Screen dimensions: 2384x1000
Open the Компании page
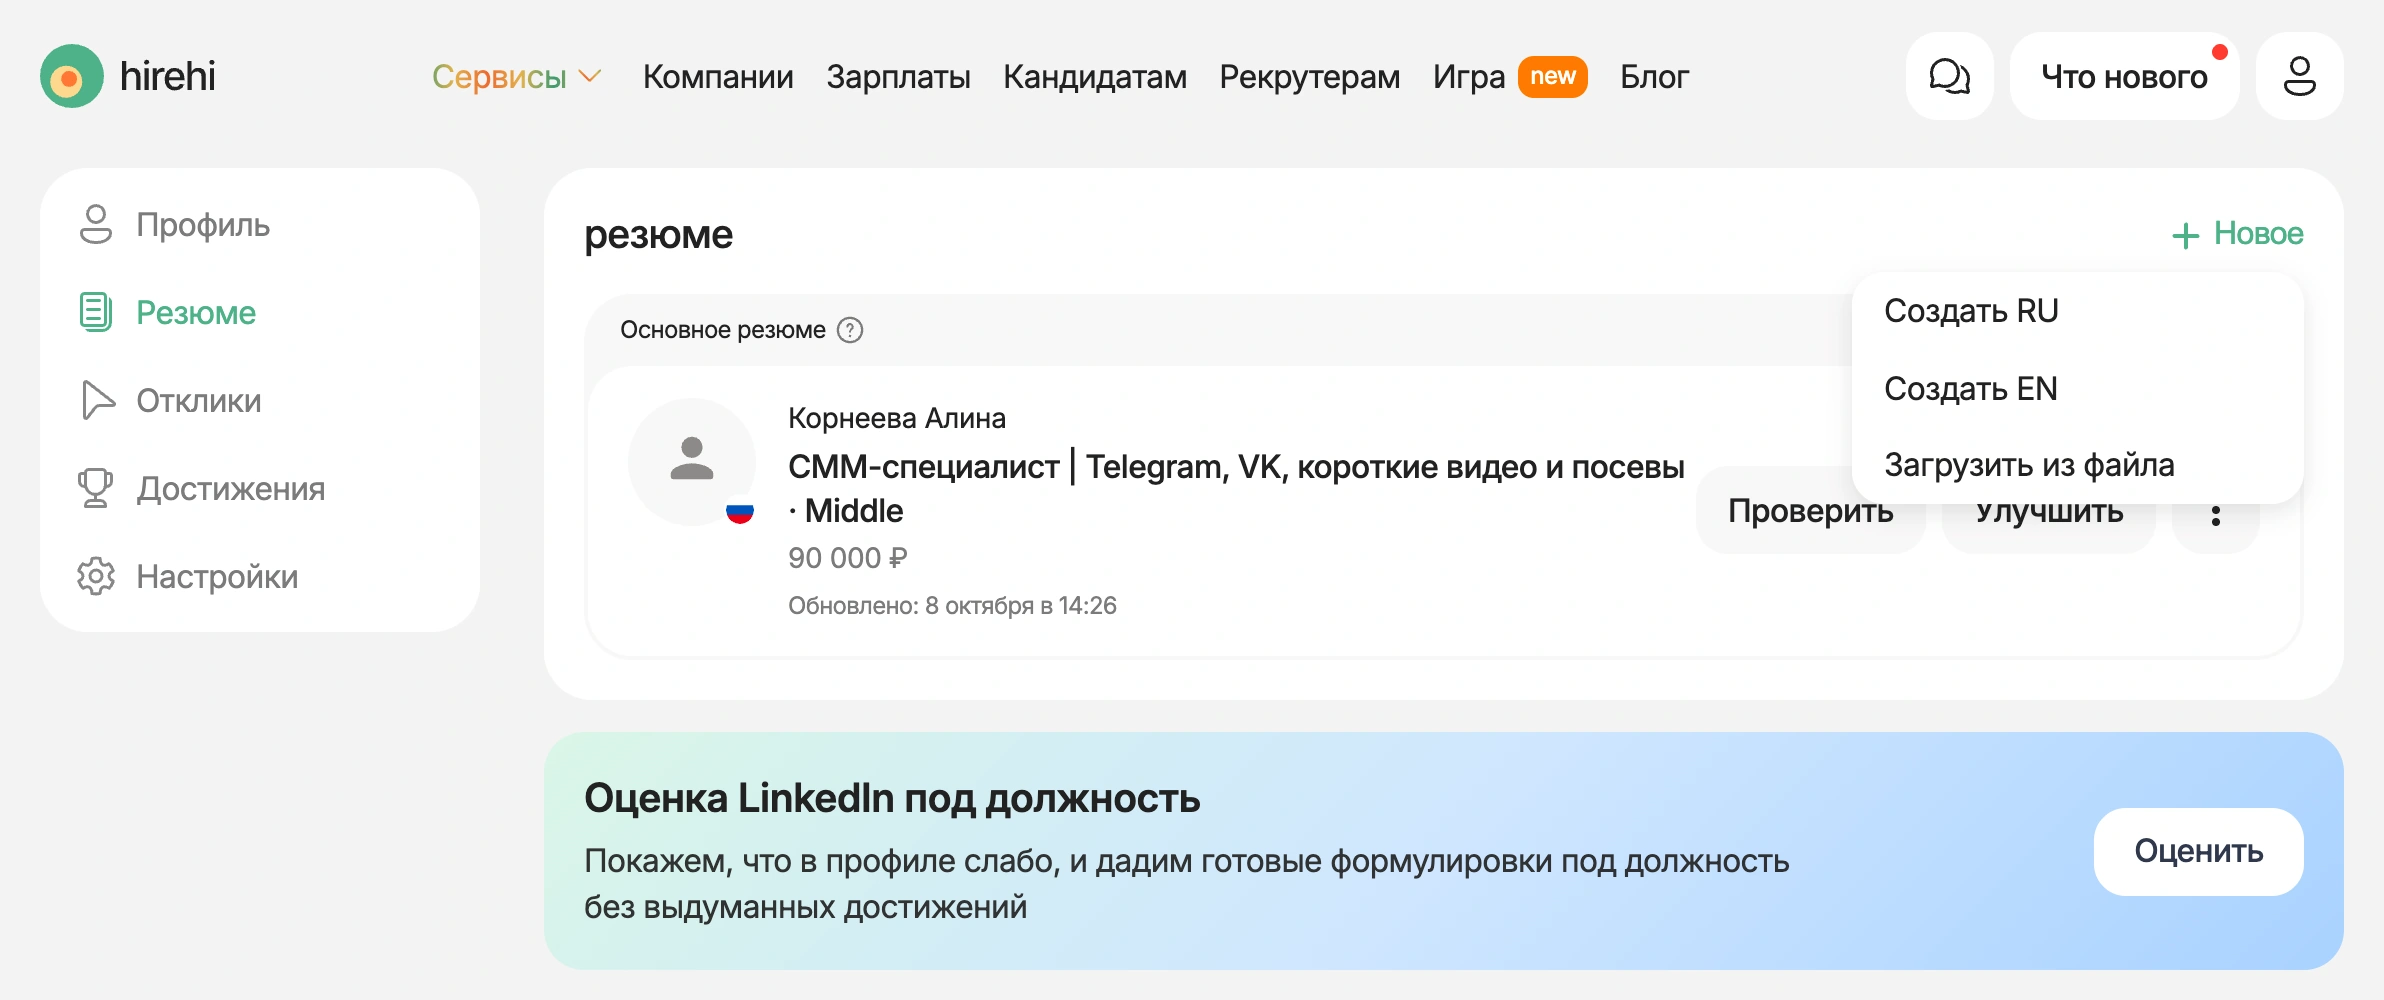718,77
